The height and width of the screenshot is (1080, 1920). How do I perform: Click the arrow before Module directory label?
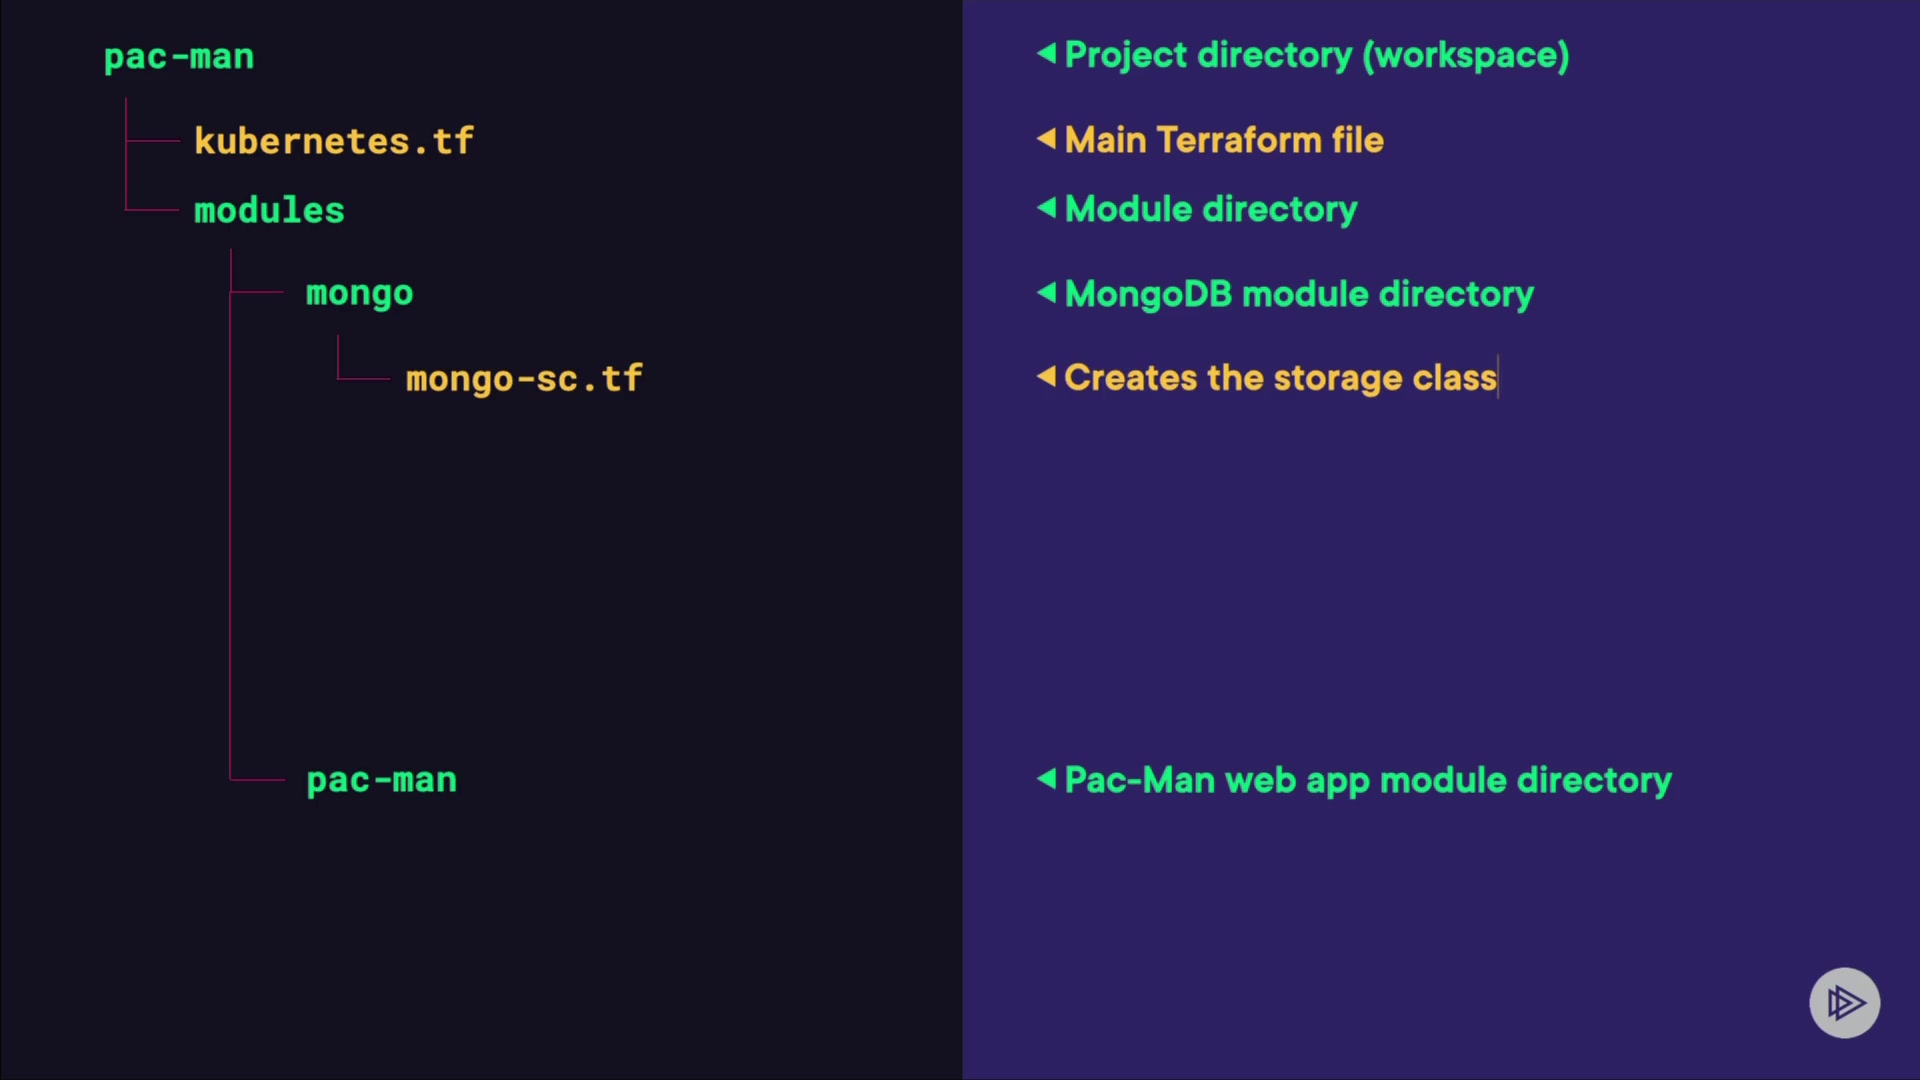point(1046,208)
